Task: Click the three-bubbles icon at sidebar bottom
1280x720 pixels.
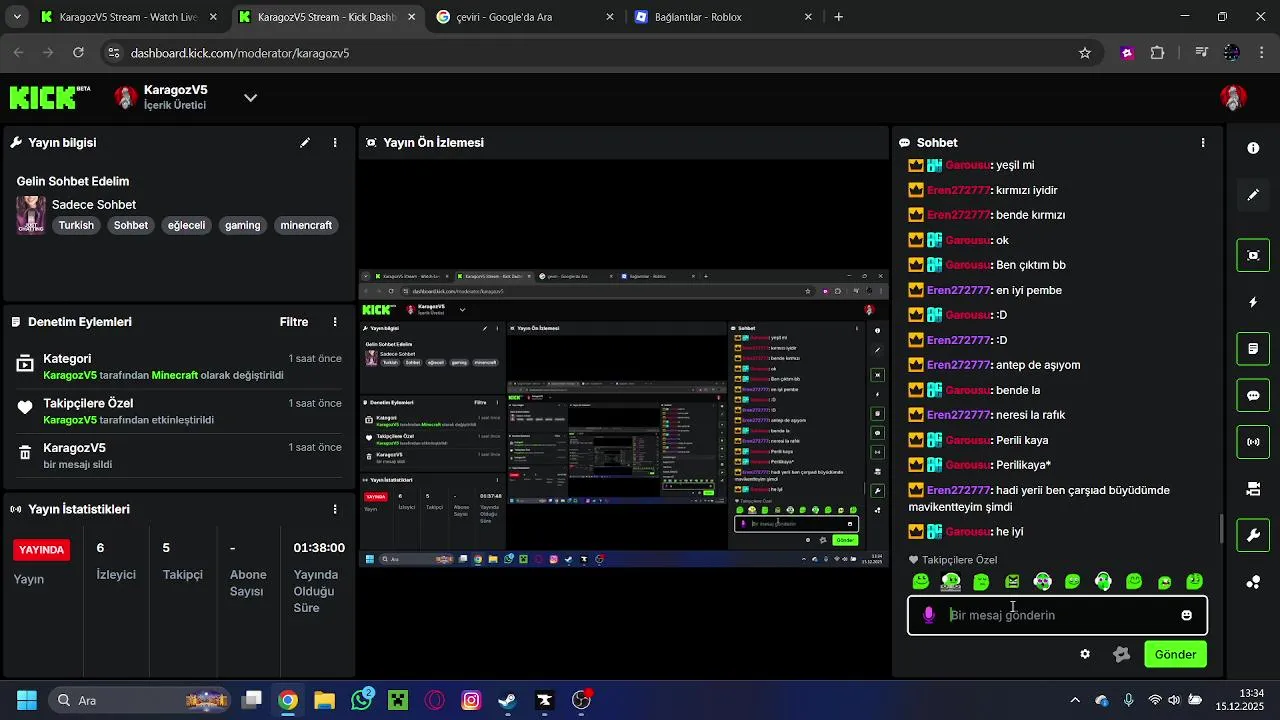Action: tap(1253, 582)
